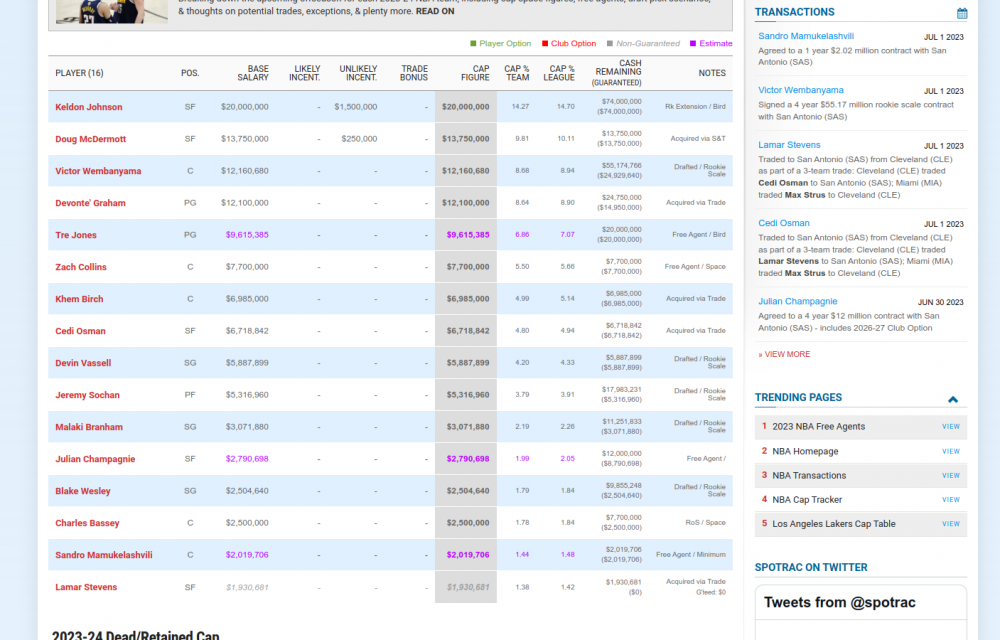The image size is (1000, 640).
Task: Select the green Player Option swatch
Action: (x=471, y=44)
